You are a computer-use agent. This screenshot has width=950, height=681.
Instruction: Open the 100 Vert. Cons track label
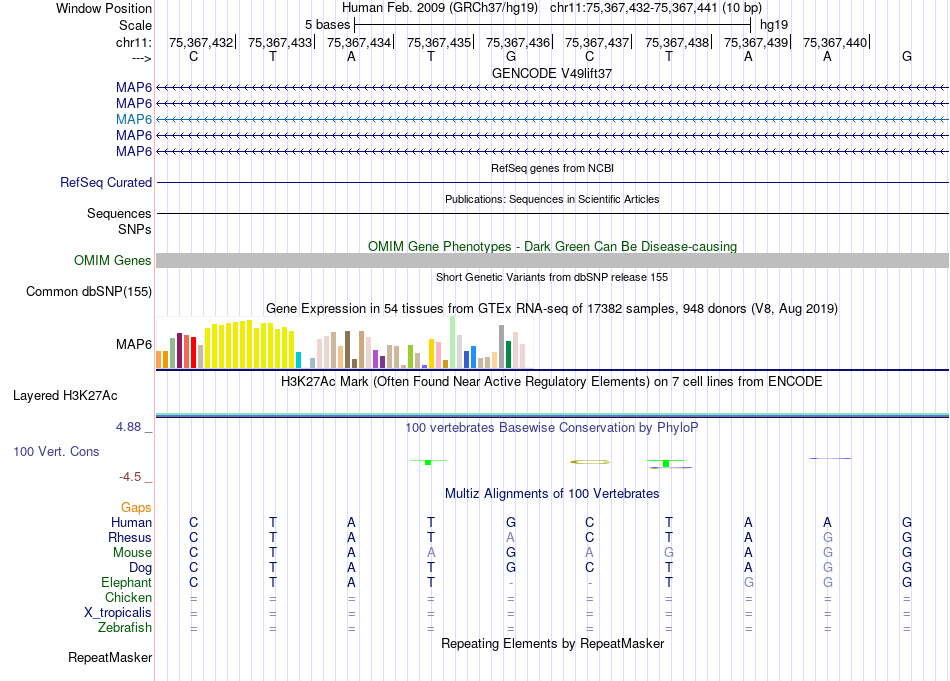pyautogui.click(x=56, y=451)
